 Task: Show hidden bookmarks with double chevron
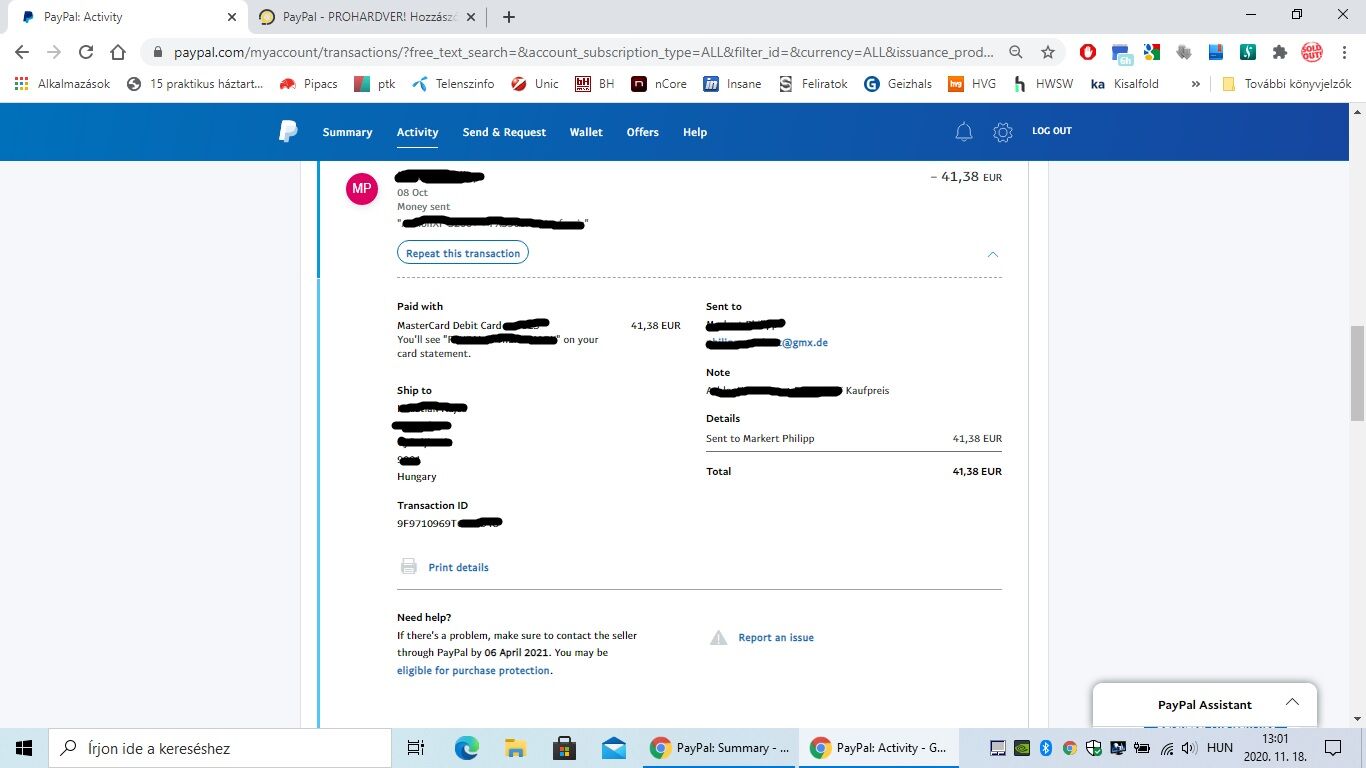click(1195, 84)
